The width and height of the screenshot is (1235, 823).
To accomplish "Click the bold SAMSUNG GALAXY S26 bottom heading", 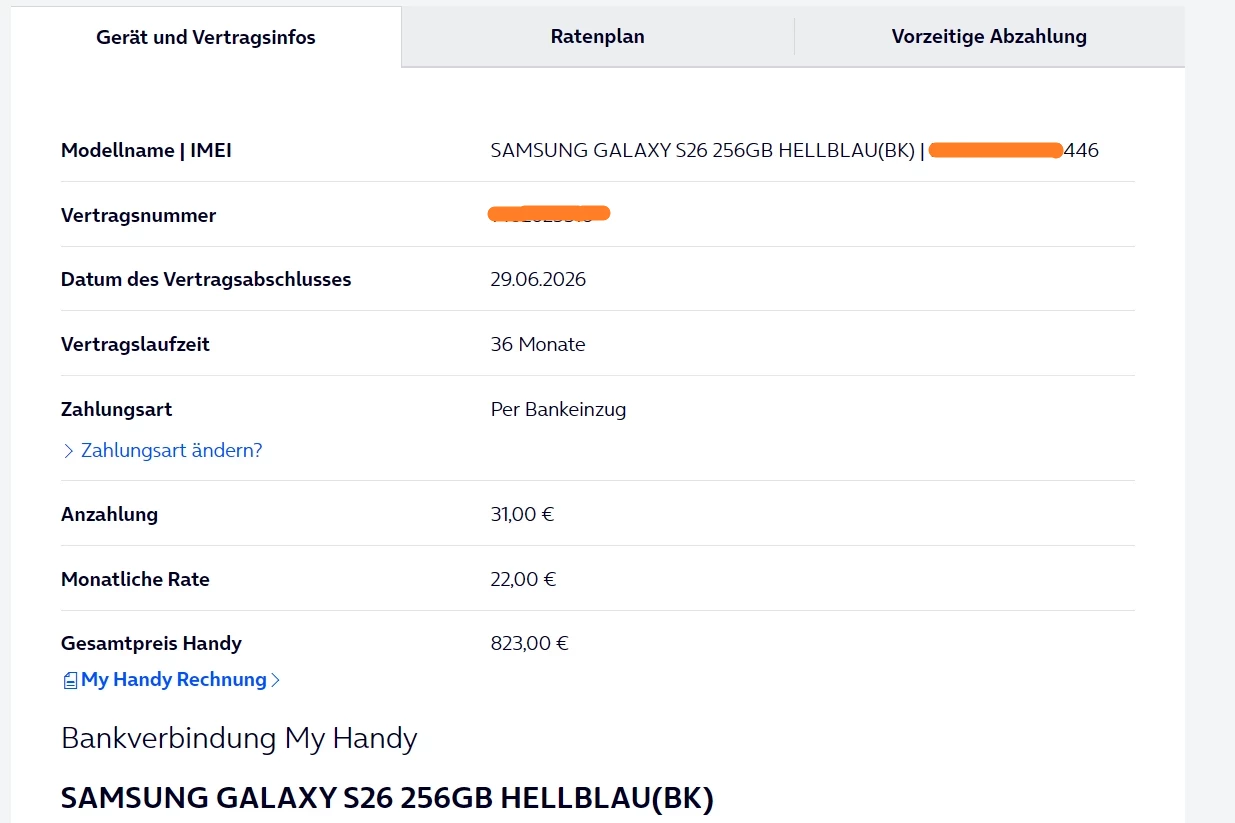I will pos(387,799).
